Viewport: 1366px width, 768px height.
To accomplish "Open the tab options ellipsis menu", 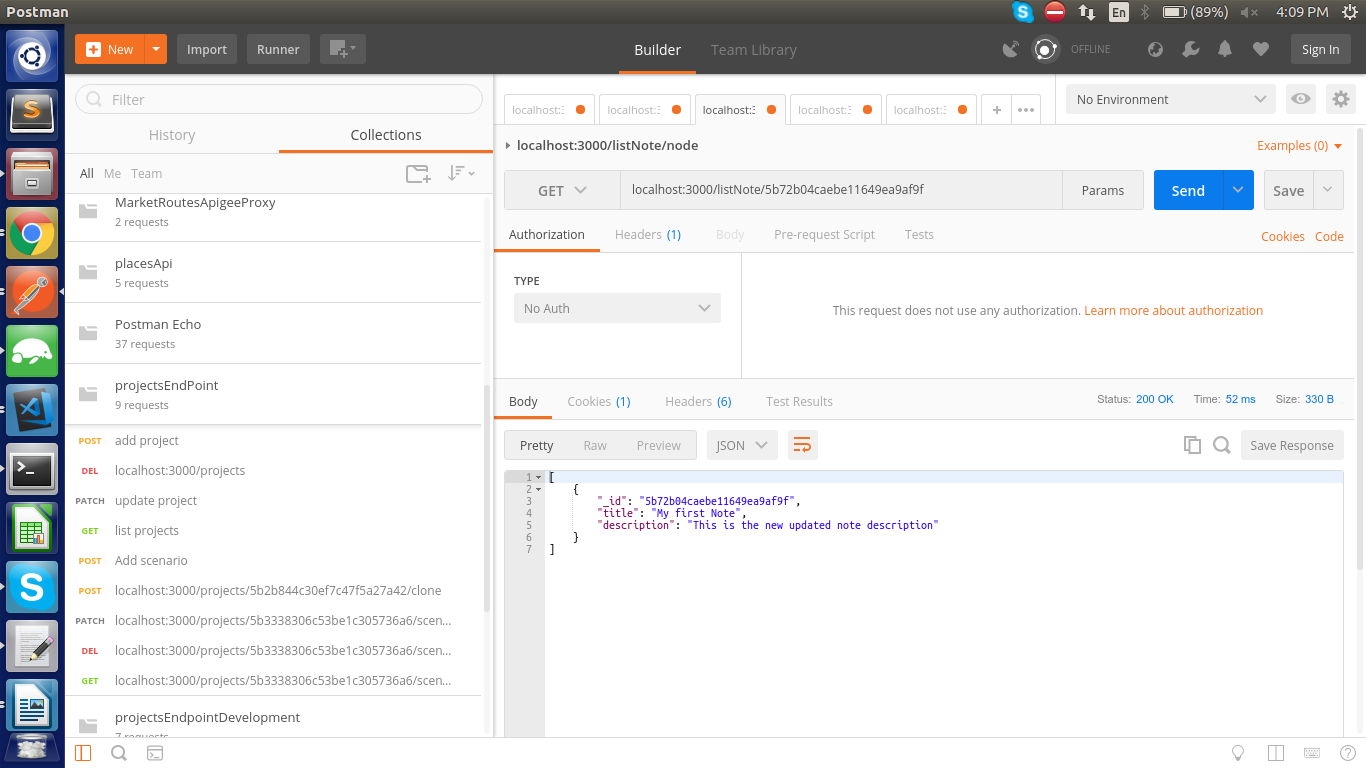I will [1026, 110].
